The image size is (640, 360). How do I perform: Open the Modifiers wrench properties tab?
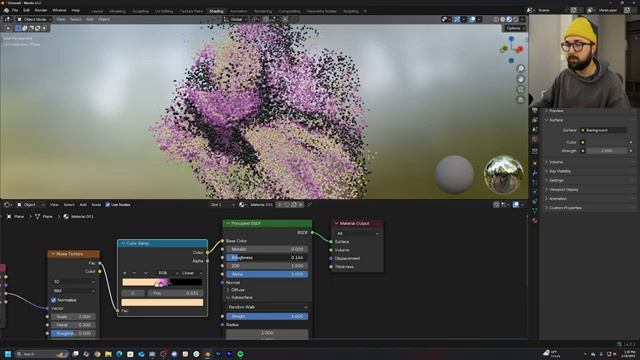click(535, 173)
